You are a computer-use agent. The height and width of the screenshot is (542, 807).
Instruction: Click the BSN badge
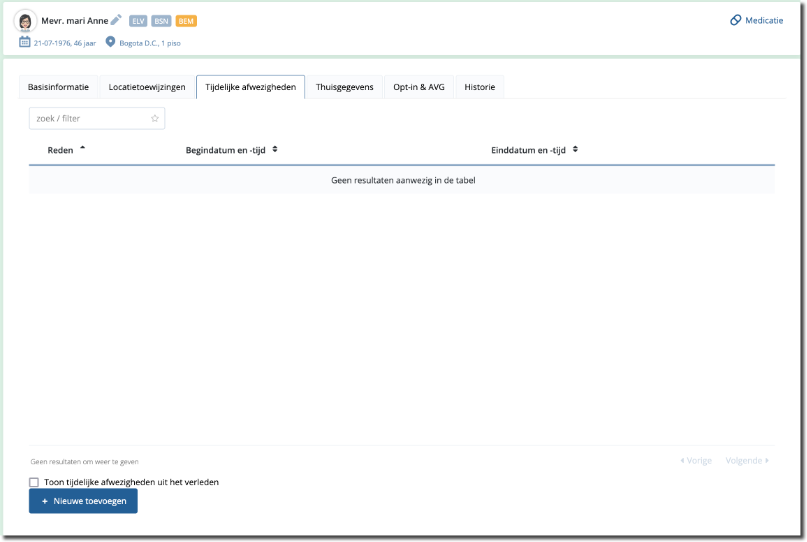(x=161, y=21)
